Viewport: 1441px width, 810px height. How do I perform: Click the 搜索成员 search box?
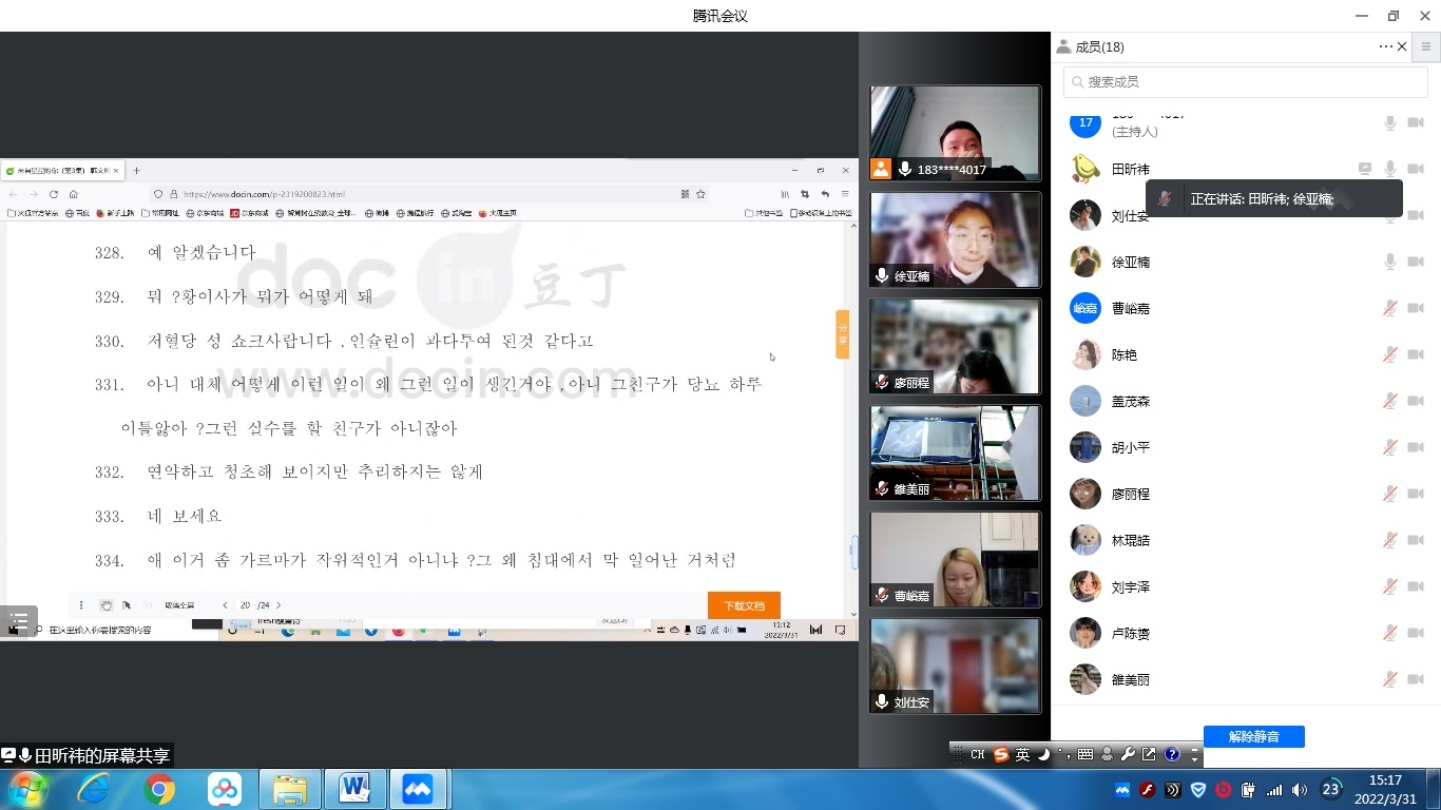(x=1245, y=82)
